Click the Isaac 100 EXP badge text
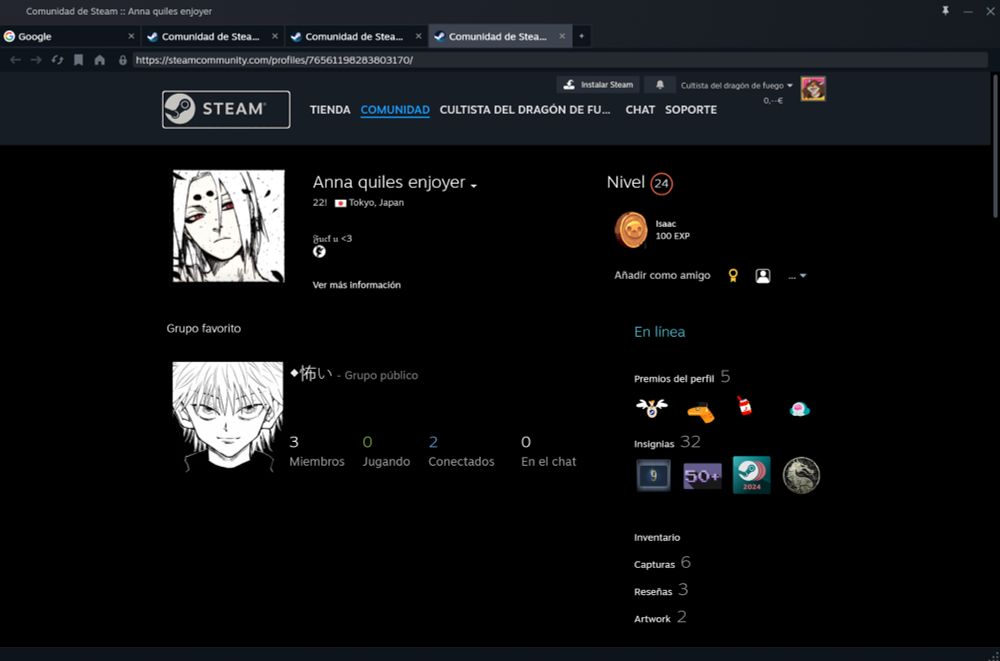The width and height of the screenshot is (1000, 661). coord(672,230)
